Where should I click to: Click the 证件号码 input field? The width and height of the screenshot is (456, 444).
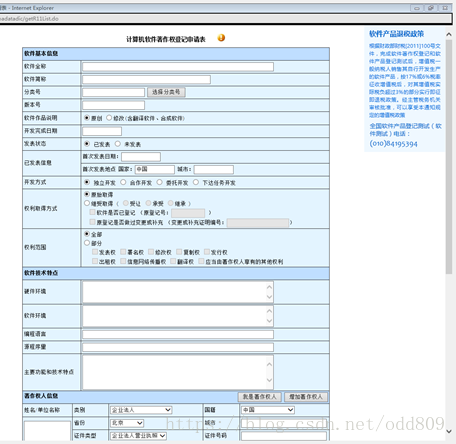click(284, 436)
